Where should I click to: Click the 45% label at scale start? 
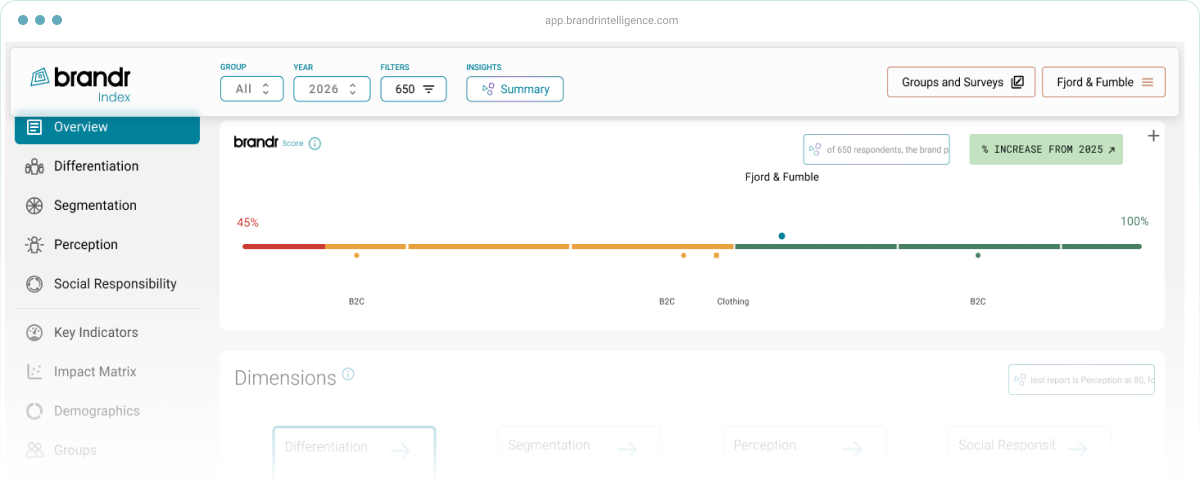point(247,222)
